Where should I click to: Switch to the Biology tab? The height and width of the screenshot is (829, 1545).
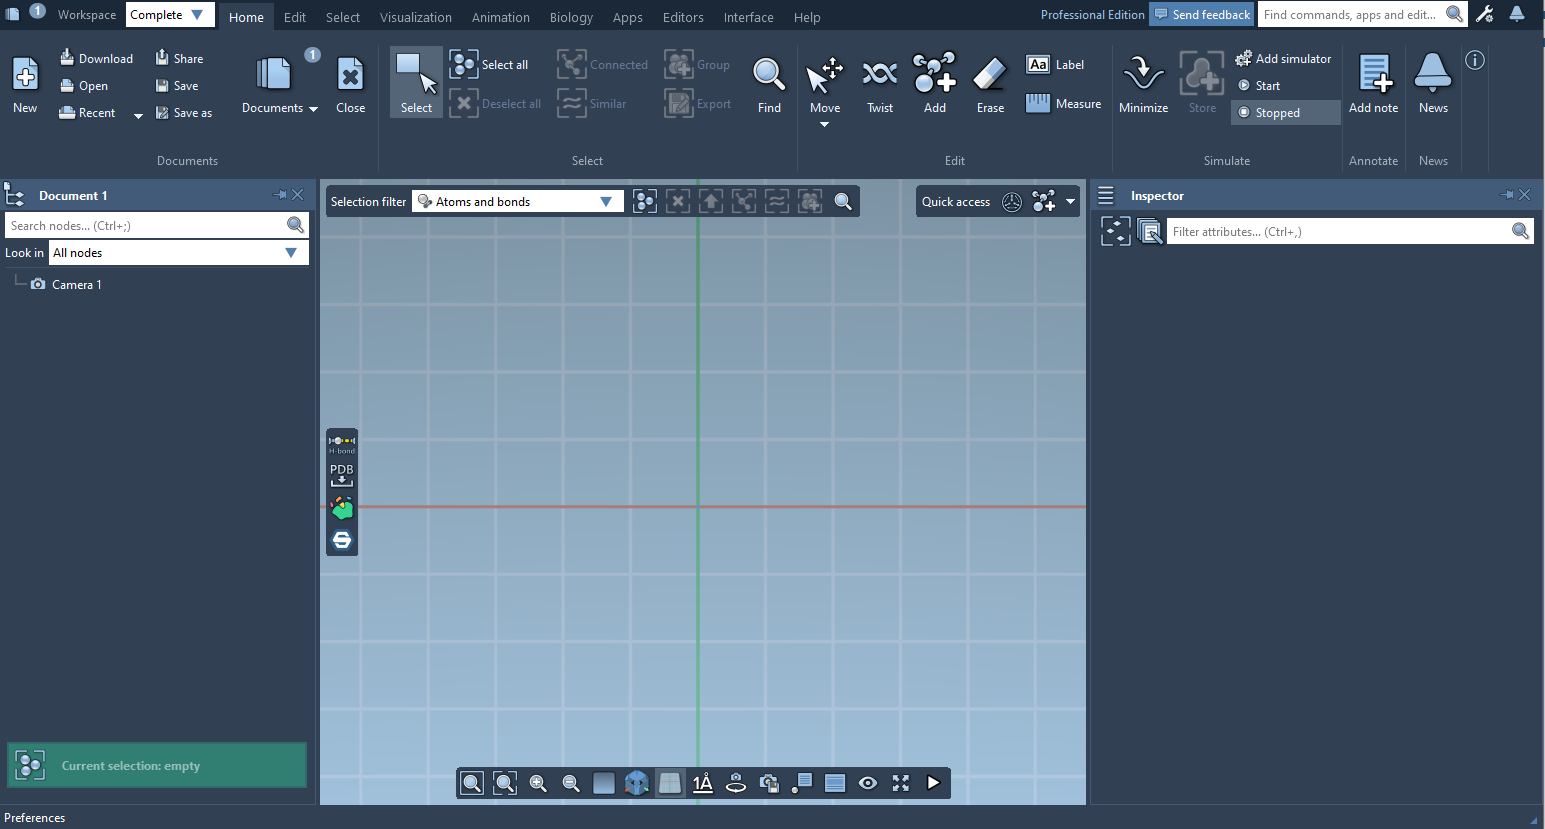571,17
